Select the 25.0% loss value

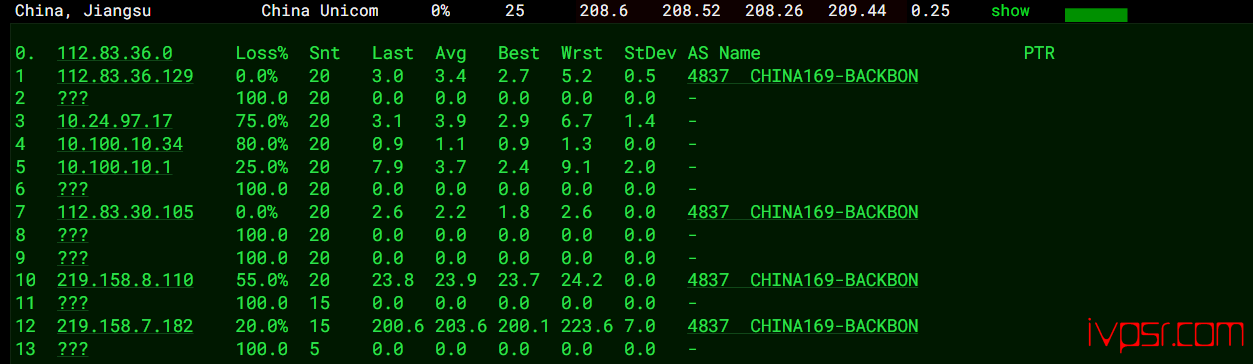[x=261, y=167]
